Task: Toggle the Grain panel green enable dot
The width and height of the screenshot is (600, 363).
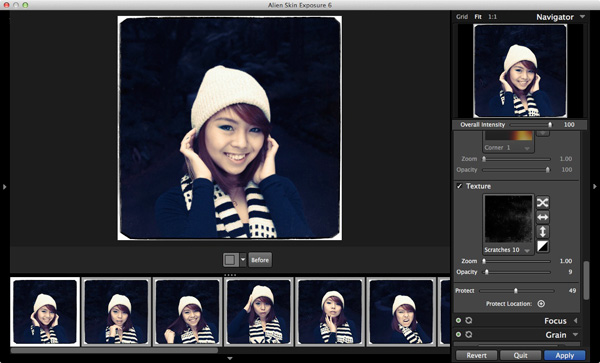Action: 458,334
